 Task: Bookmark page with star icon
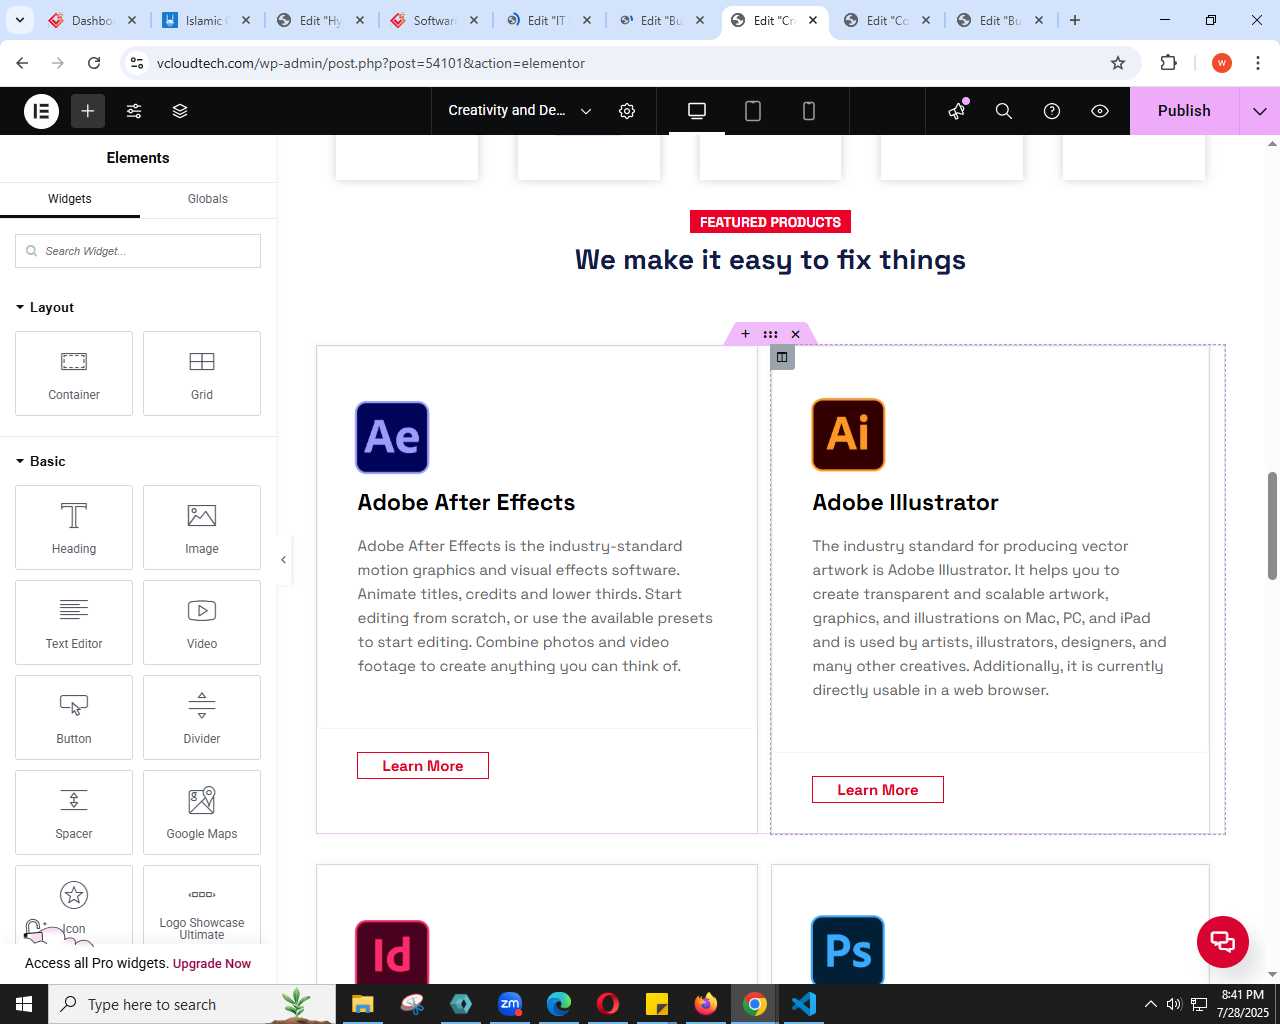(1118, 63)
